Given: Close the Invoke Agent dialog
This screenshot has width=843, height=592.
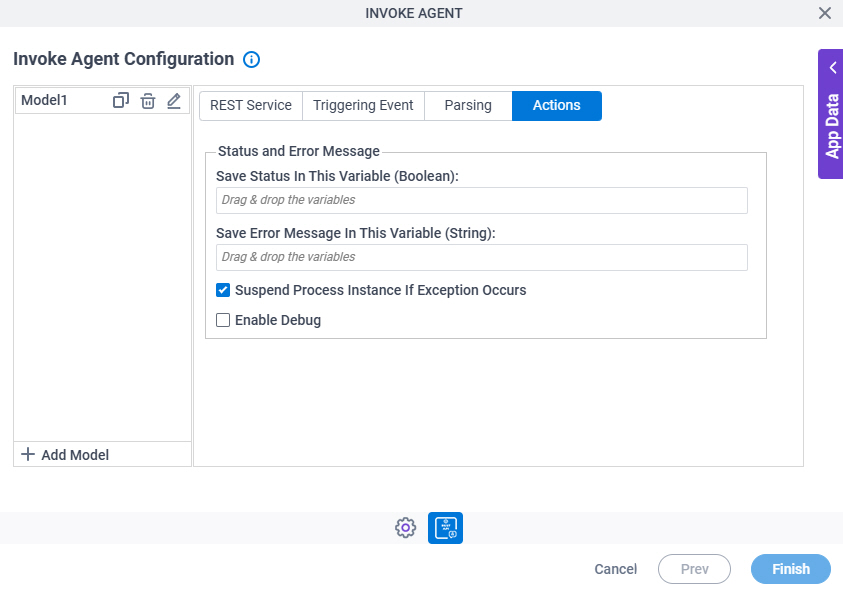Looking at the screenshot, I should [824, 13].
